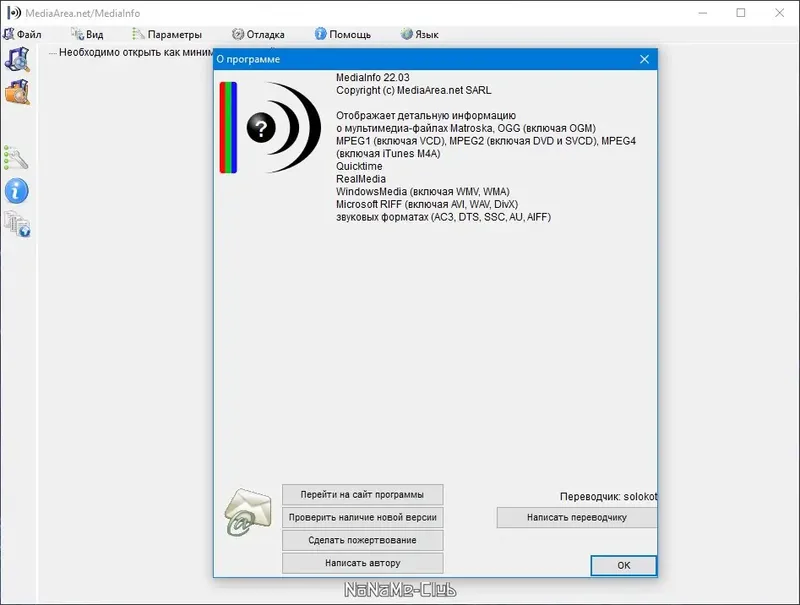
Task: Close the О программе dialog
Action: tap(644, 59)
